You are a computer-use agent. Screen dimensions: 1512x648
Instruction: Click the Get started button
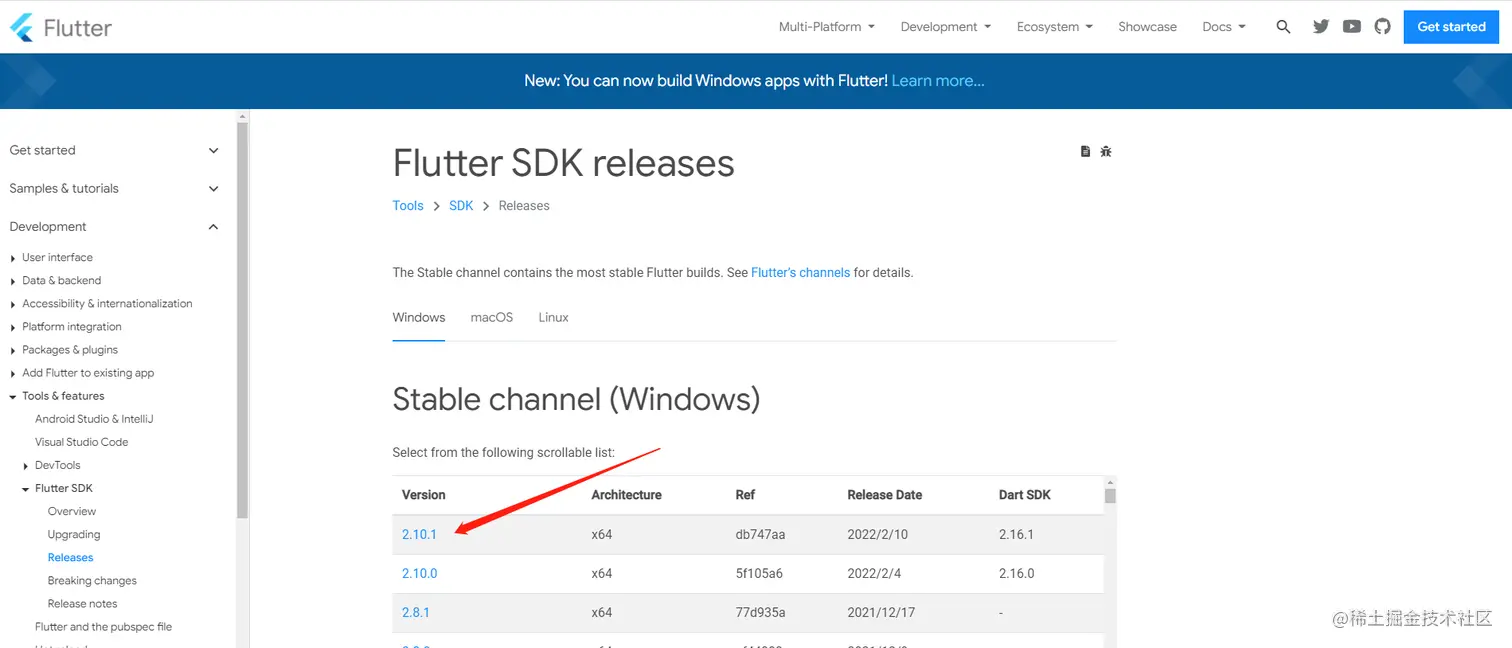(x=1451, y=27)
